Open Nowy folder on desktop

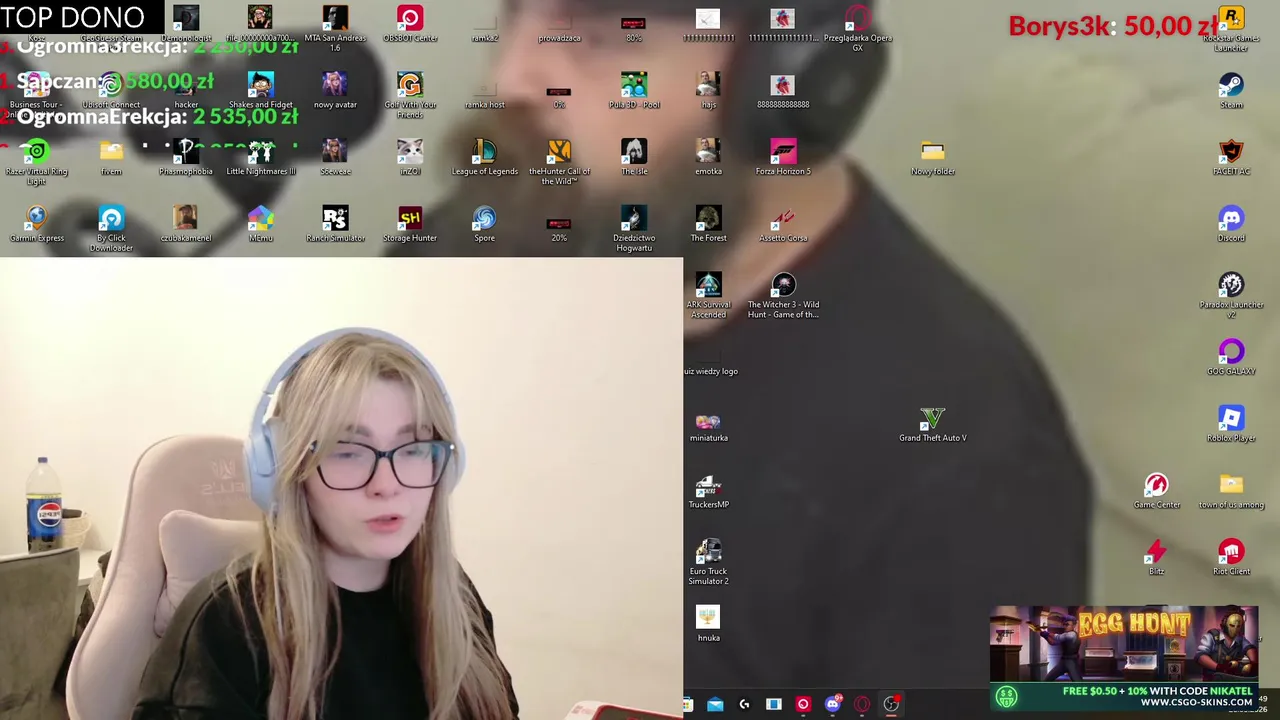coord(932,158)
